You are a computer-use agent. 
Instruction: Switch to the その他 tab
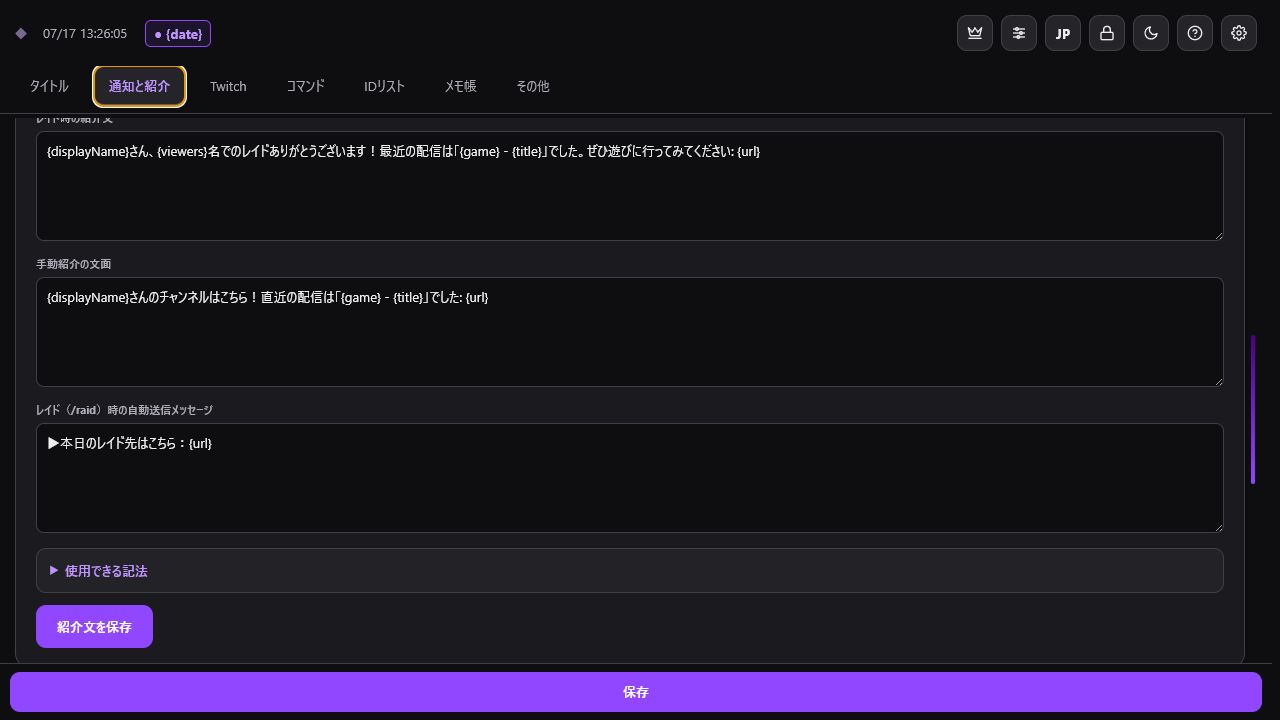click(532, 86)
